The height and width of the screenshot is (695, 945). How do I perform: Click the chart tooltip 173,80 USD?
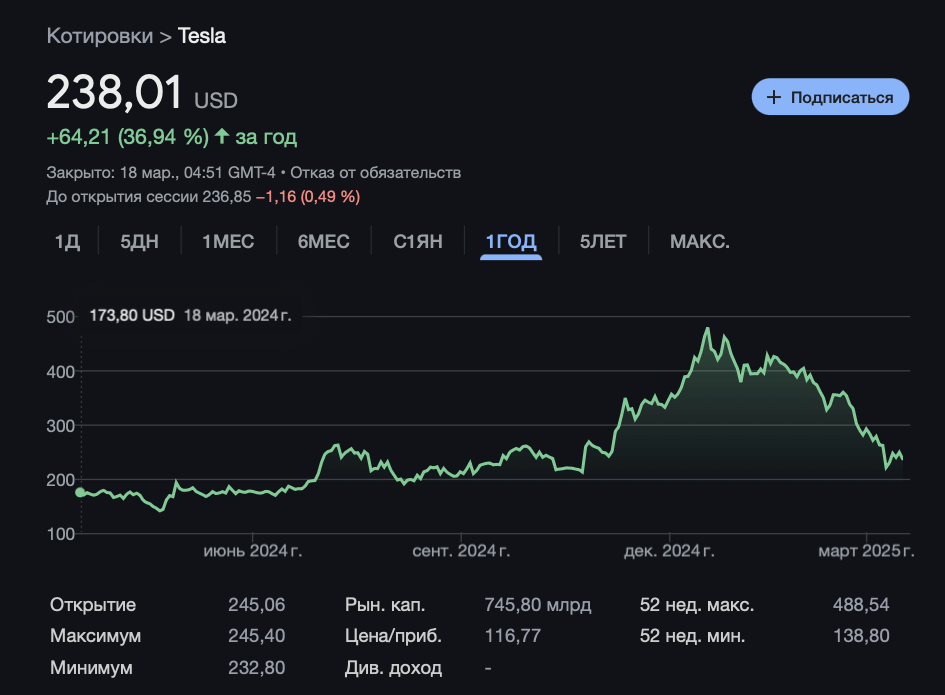pyautogui.click(x=132, y=315)
